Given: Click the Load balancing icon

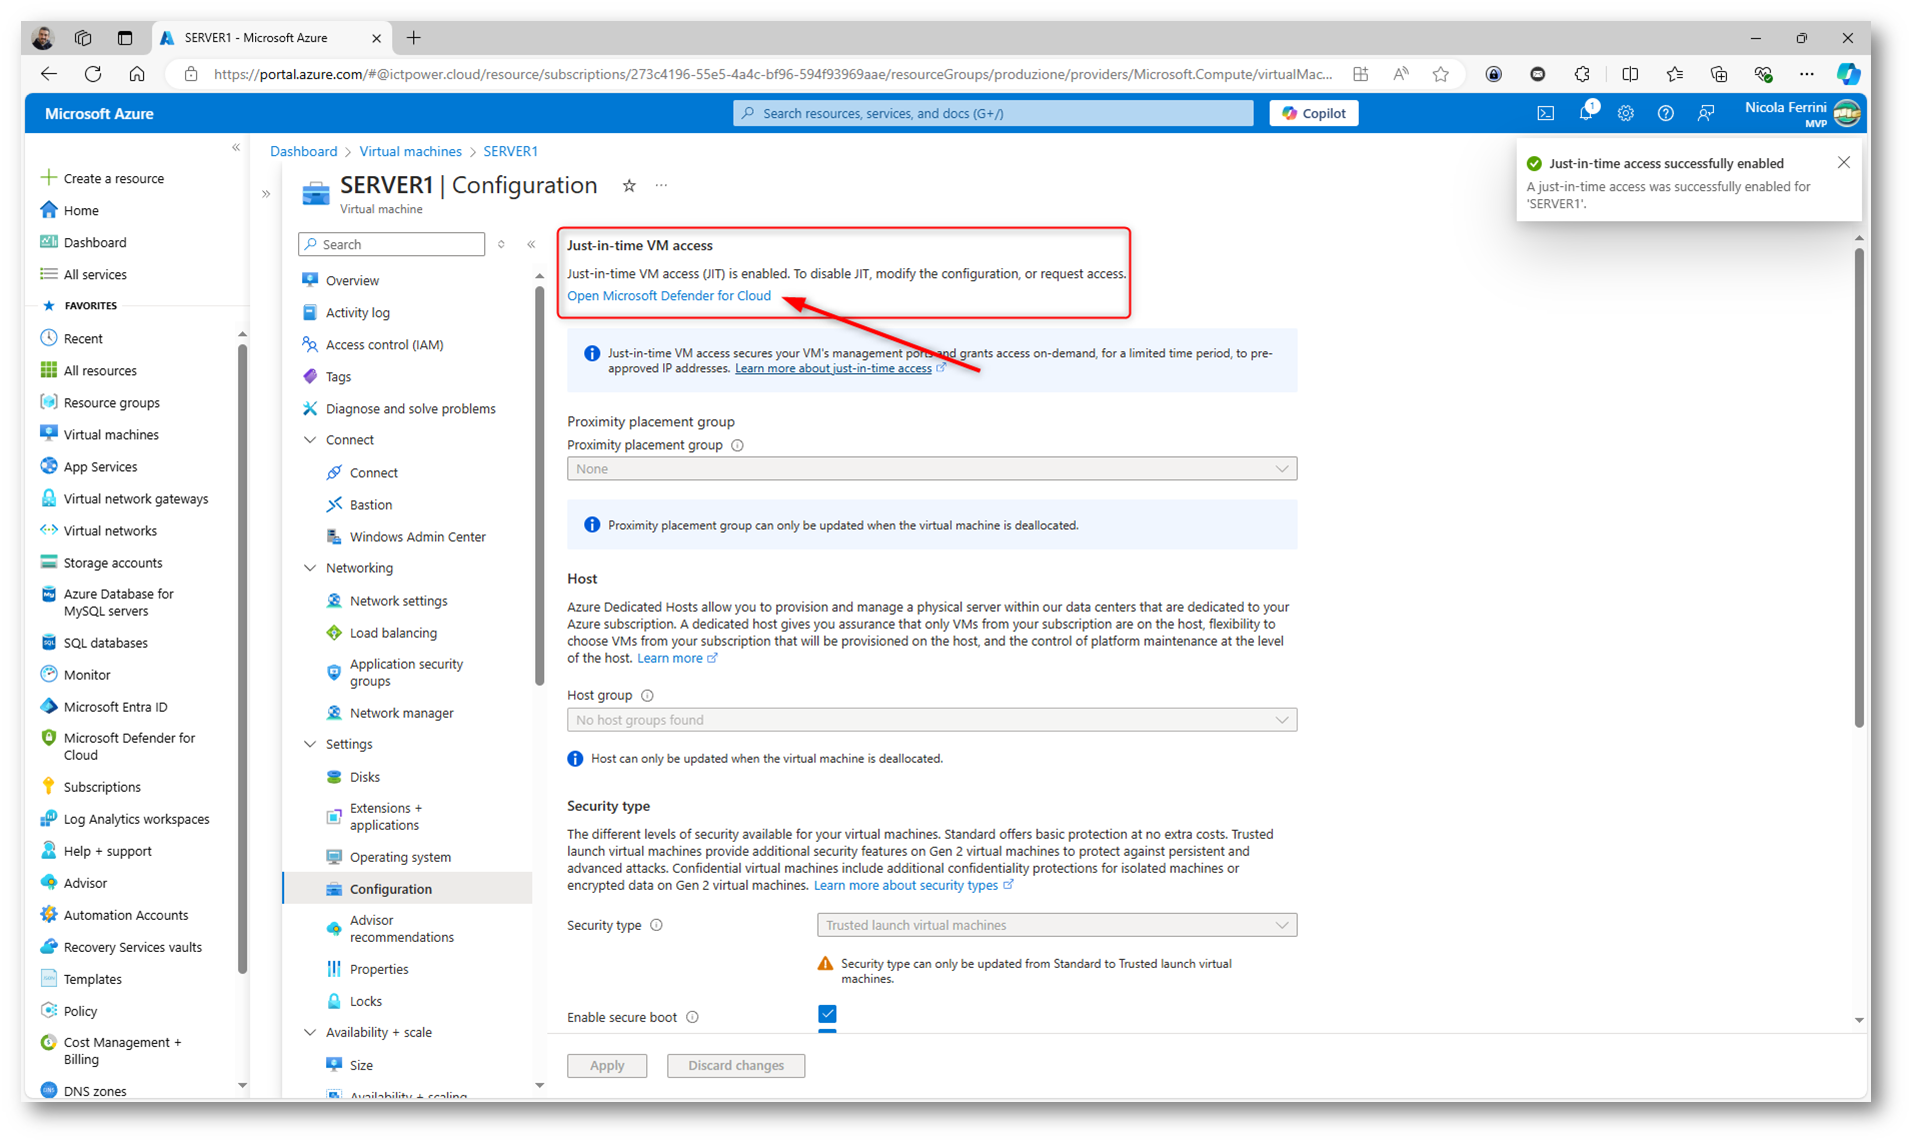Looking at the screenshot, I should coord(334,633).
